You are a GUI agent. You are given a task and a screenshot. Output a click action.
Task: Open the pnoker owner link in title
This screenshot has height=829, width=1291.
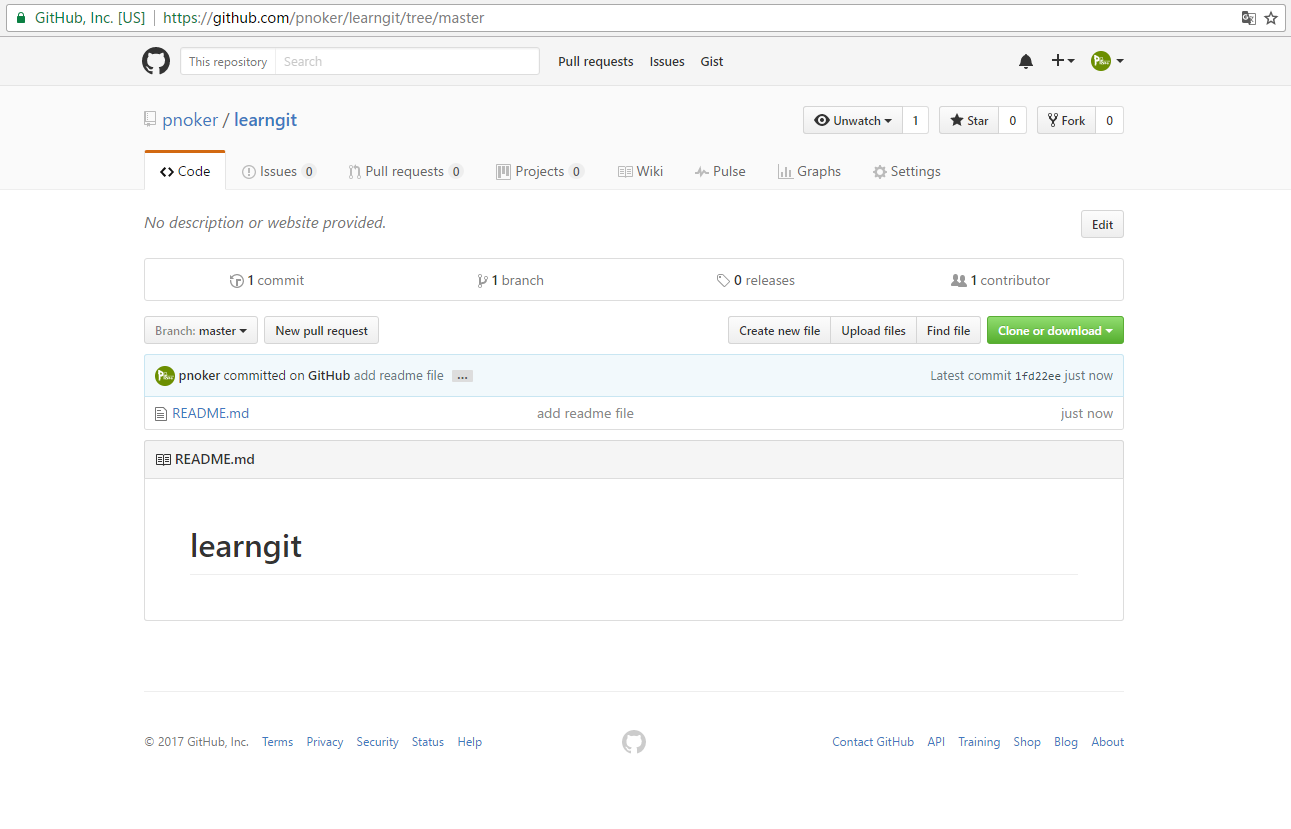(x=190, y=120)
